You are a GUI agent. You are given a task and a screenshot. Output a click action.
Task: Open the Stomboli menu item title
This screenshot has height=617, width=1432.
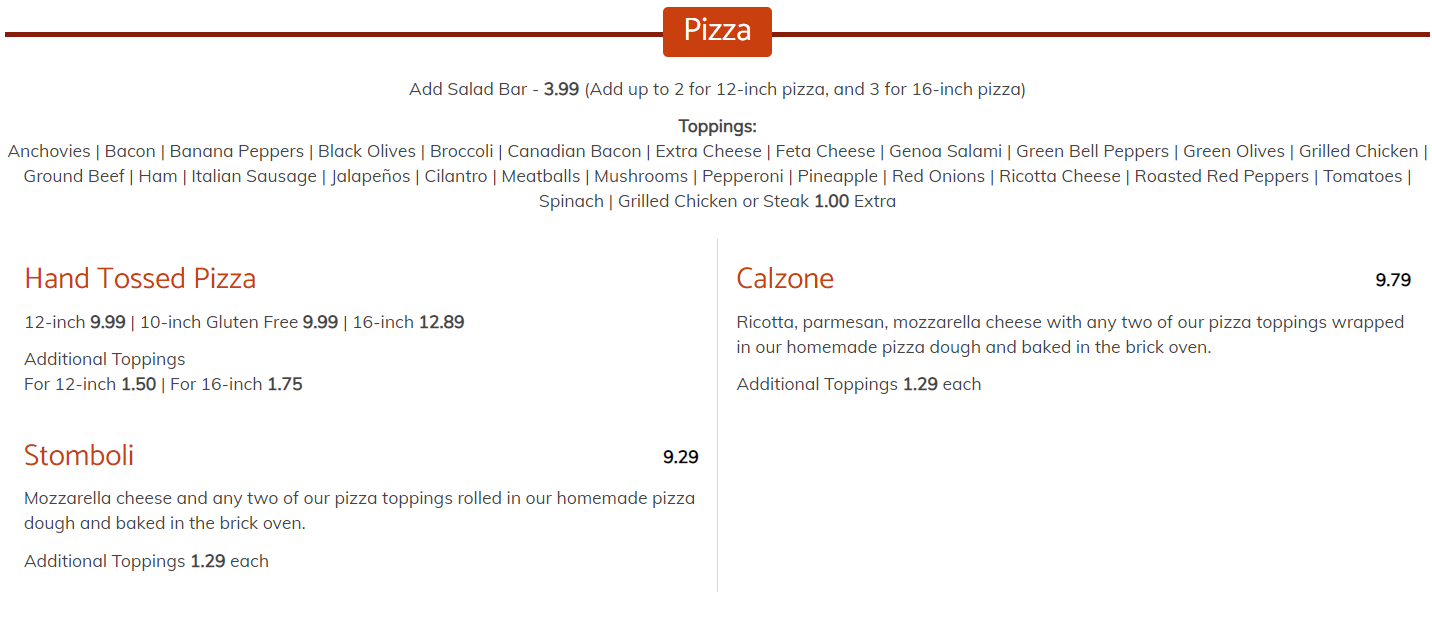point(79,456)
